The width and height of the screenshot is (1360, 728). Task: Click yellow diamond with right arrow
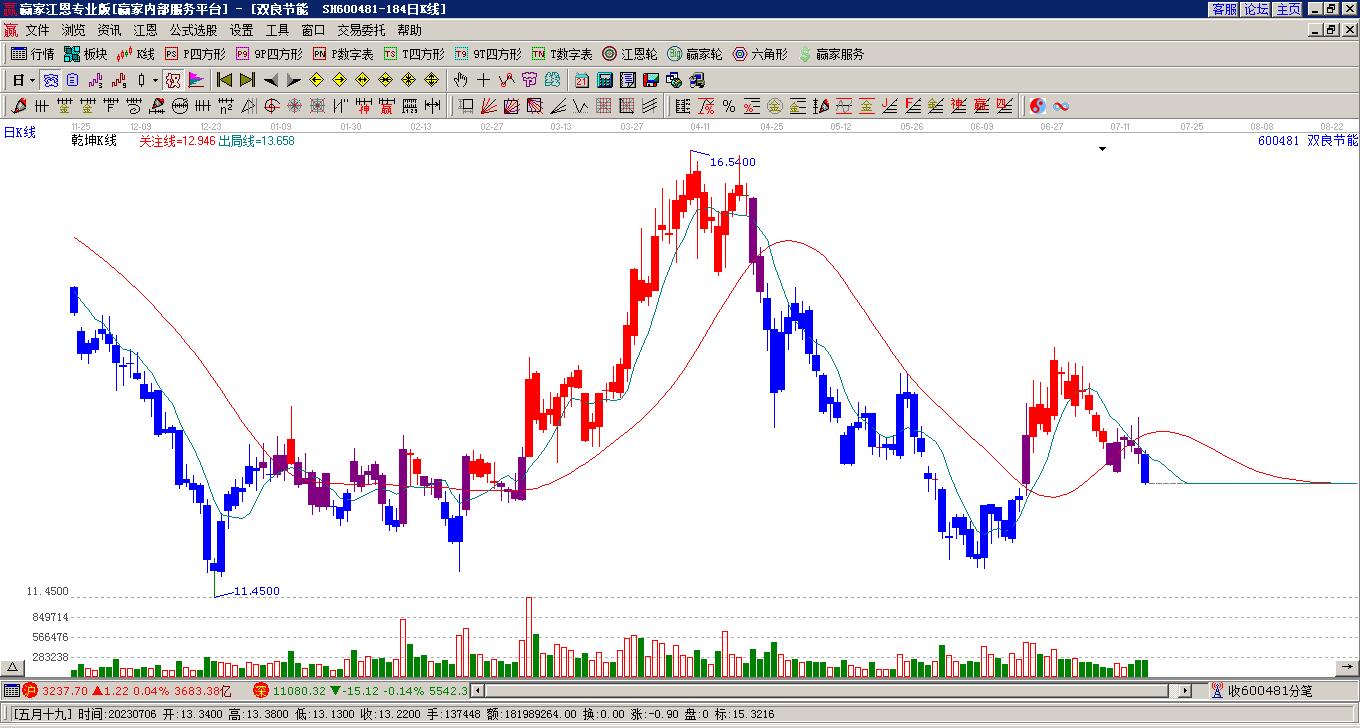[339, 80]
